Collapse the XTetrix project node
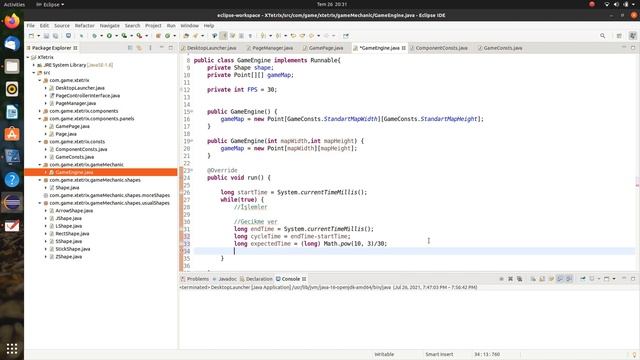The width and height of the screenshot is (640, 360). [28, 58]
